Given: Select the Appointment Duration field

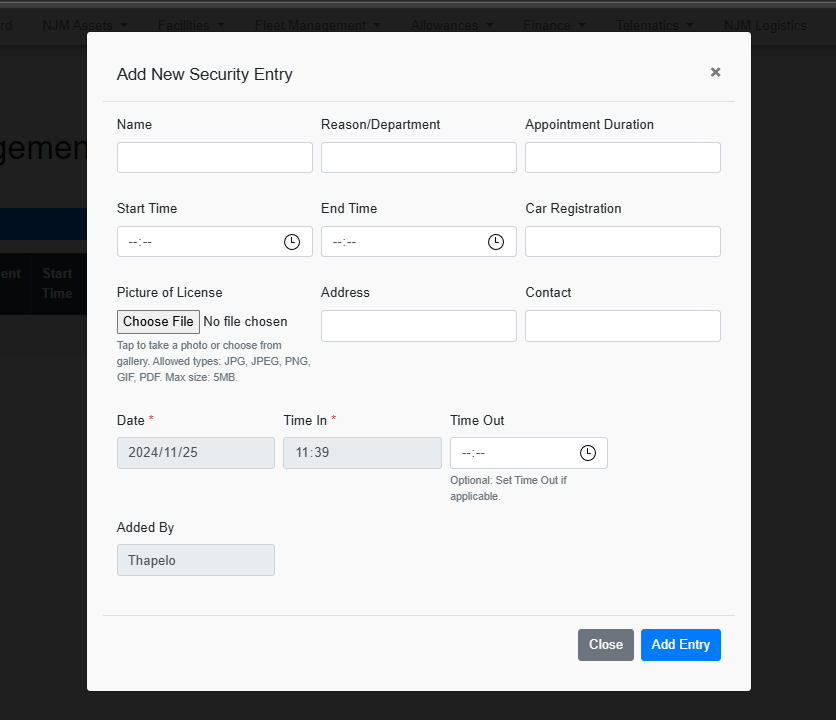Looking at the screenshot, I should click(623, 158).
